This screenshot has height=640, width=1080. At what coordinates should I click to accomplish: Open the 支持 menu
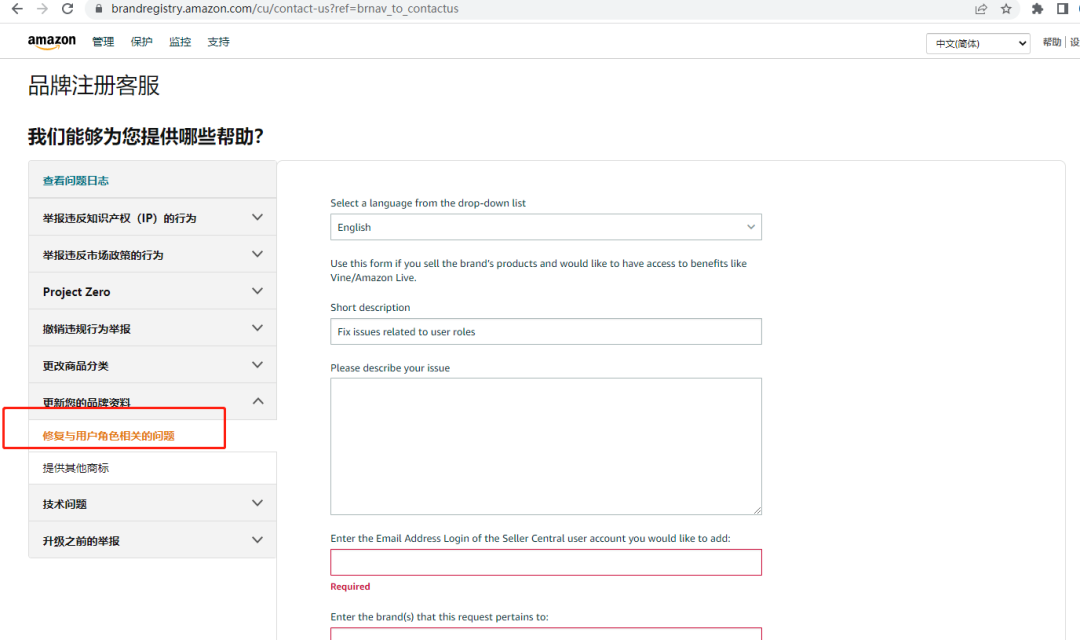[218, 42]
